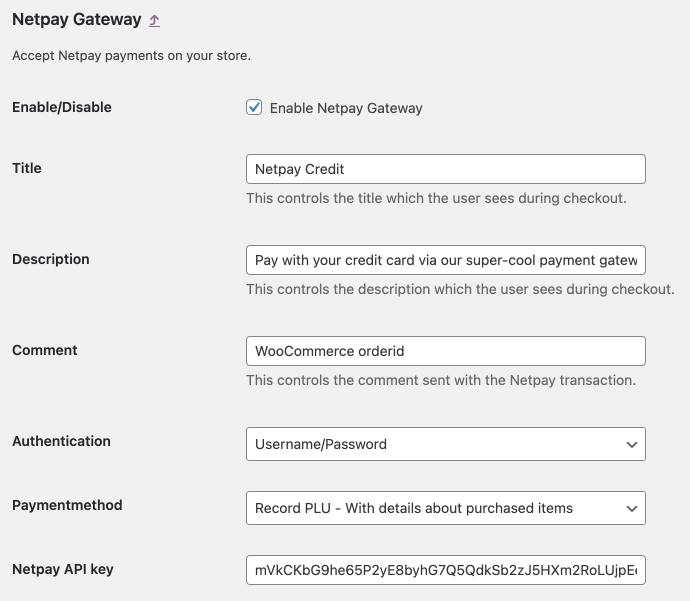This screenshot has width=690, height=601.
Task: Click the Comment label
Action: click(x=45, y=350)
